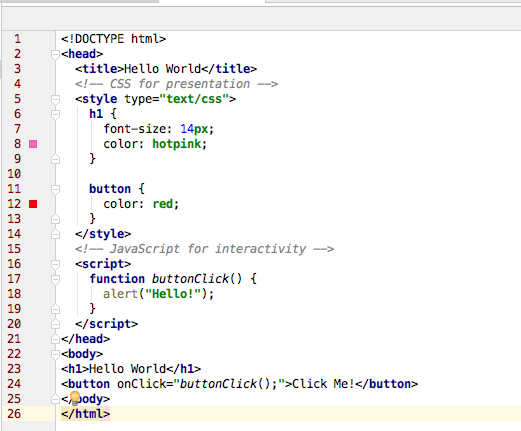521x431 pixels.
Task: Fold the h1 rule on line 6
Action: [55, 114]
